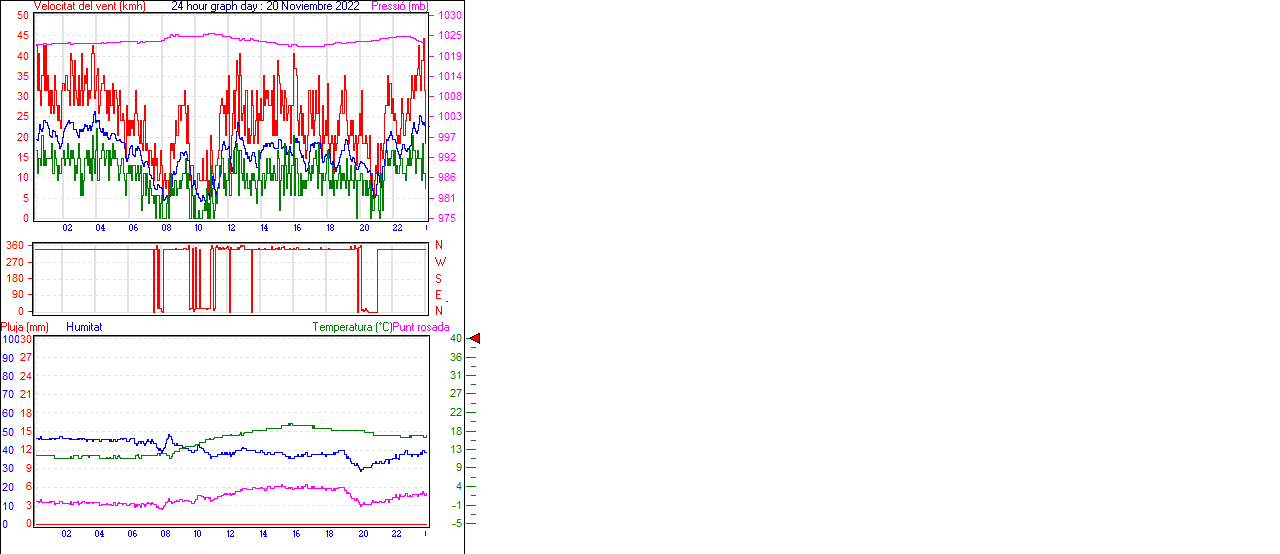1280x554 pixels.
Task: Click the 360 degree tick on direction graph
Action: click(15, 245)
